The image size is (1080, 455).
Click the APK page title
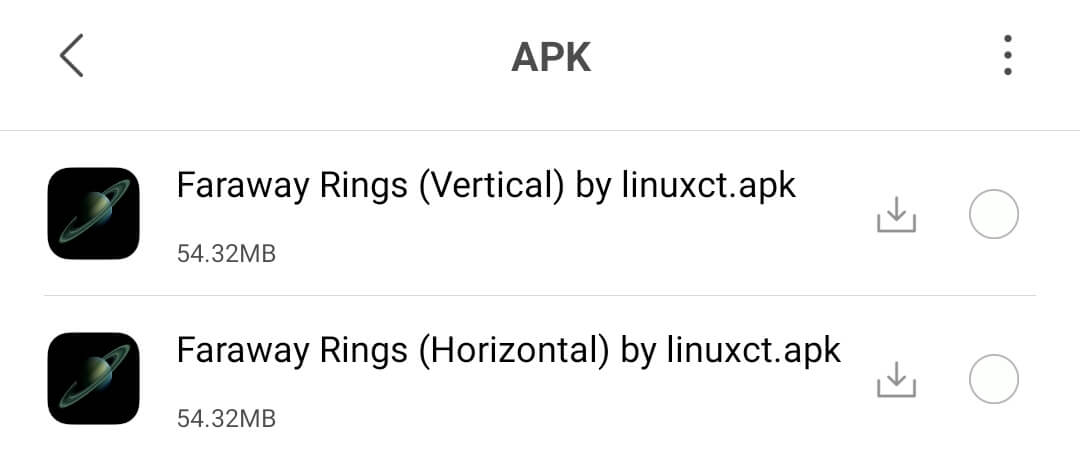(551, 57)
